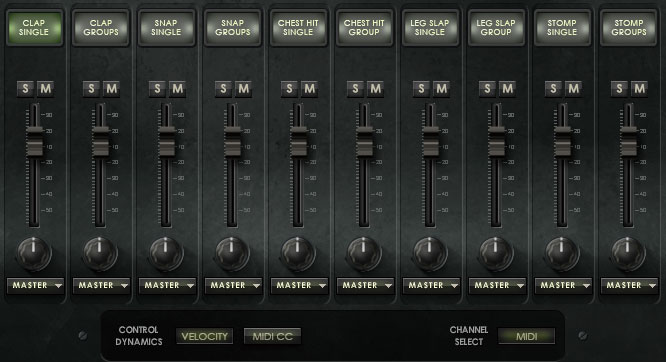
Task: Mute the Chest Hit Single channel
Action: pos(309,89)
